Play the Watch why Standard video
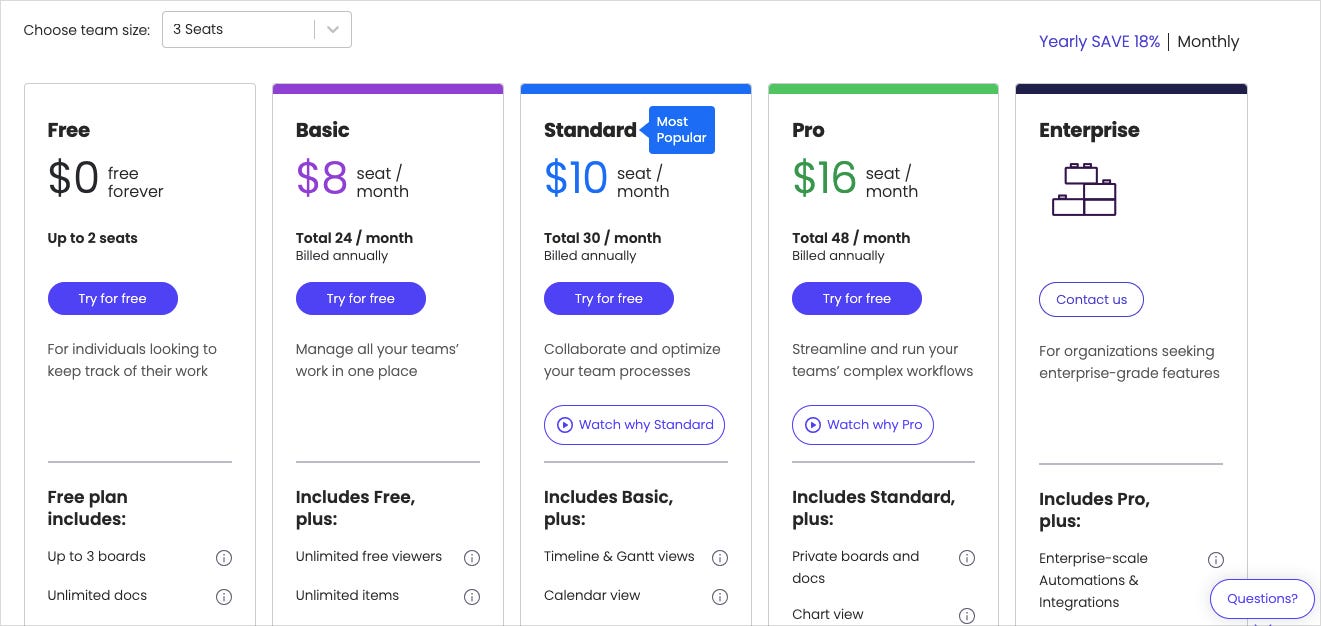Viewport: 1321px width, 626px height. [634, 425]
